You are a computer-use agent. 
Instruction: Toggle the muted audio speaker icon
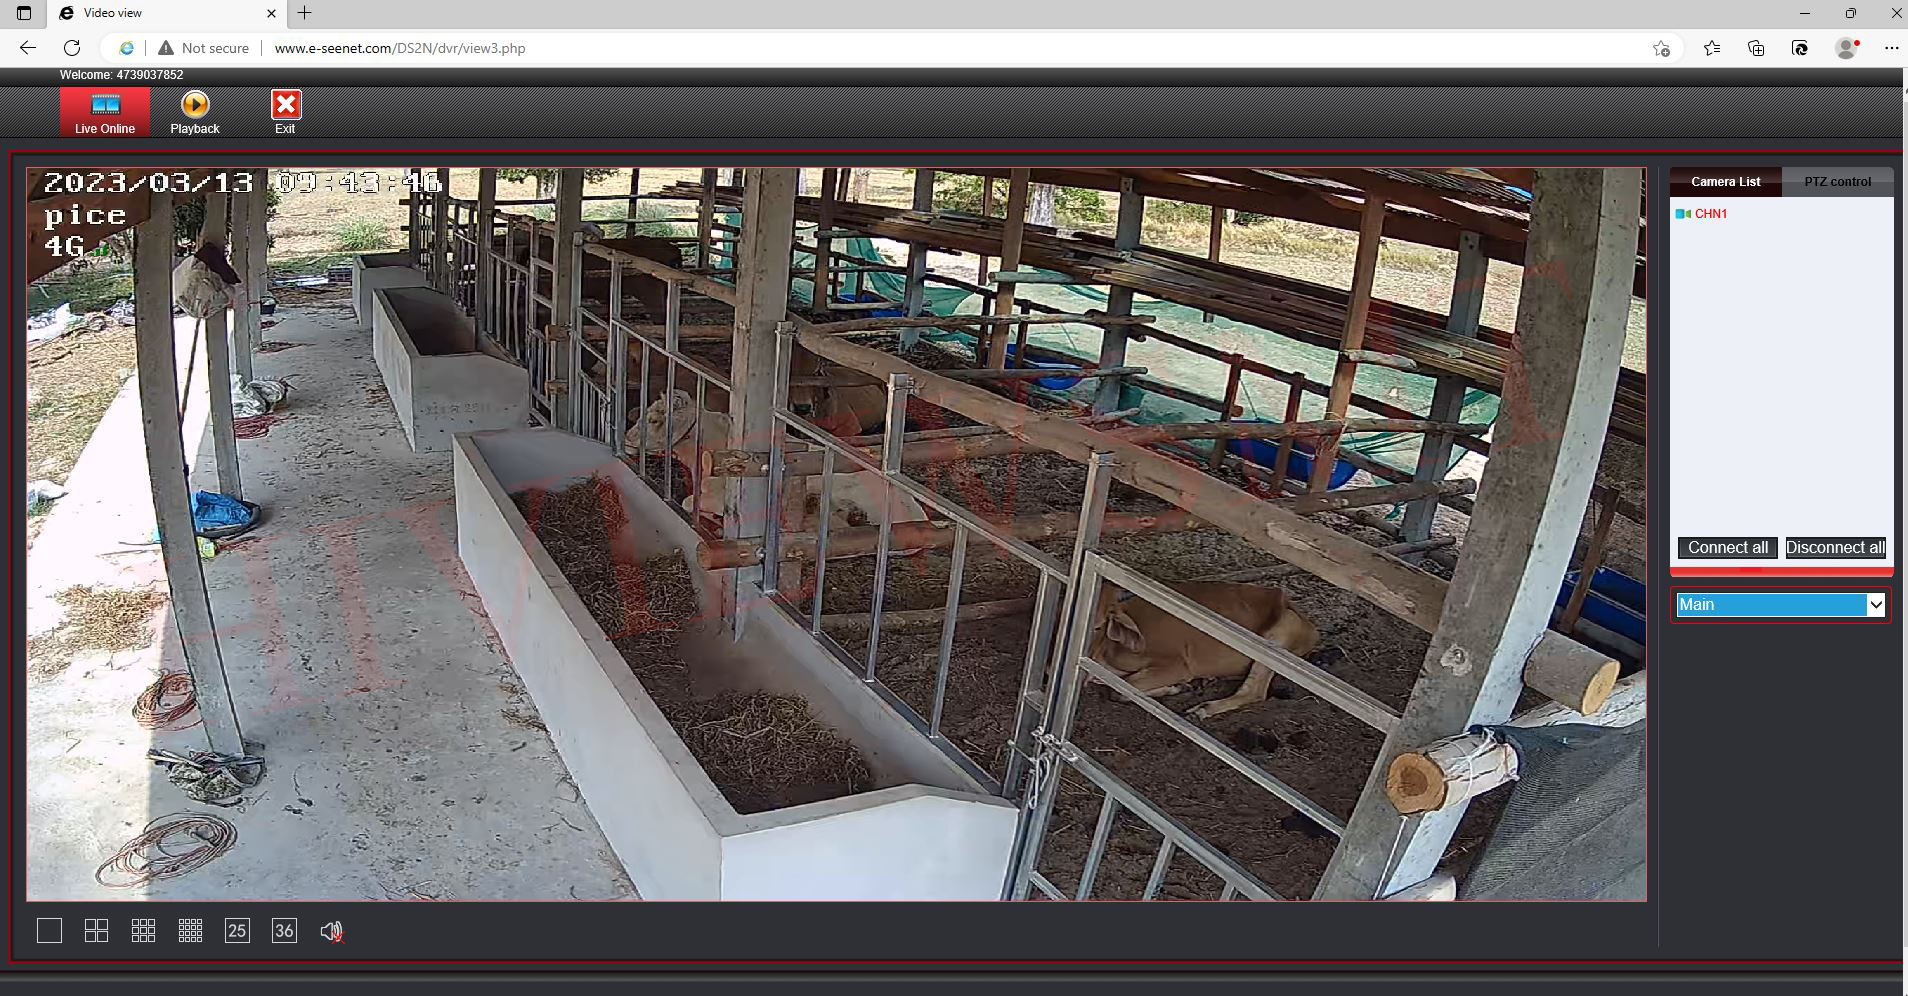[332, 932]
